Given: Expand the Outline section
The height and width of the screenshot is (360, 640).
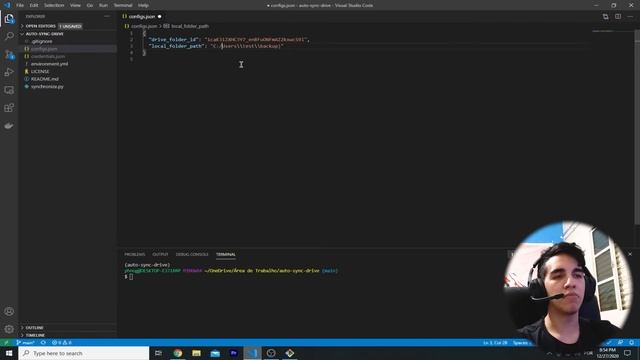Looking at the screenshot, I should pos(34,328).
